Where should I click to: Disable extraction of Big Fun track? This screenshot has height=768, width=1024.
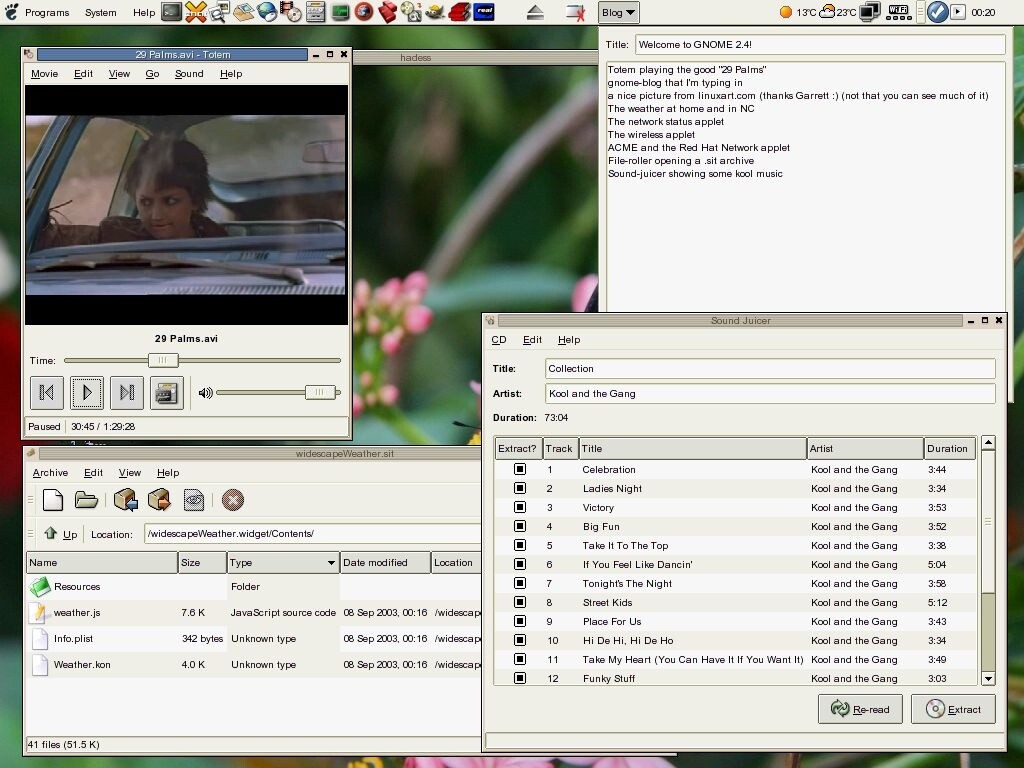tap(519, 526)
